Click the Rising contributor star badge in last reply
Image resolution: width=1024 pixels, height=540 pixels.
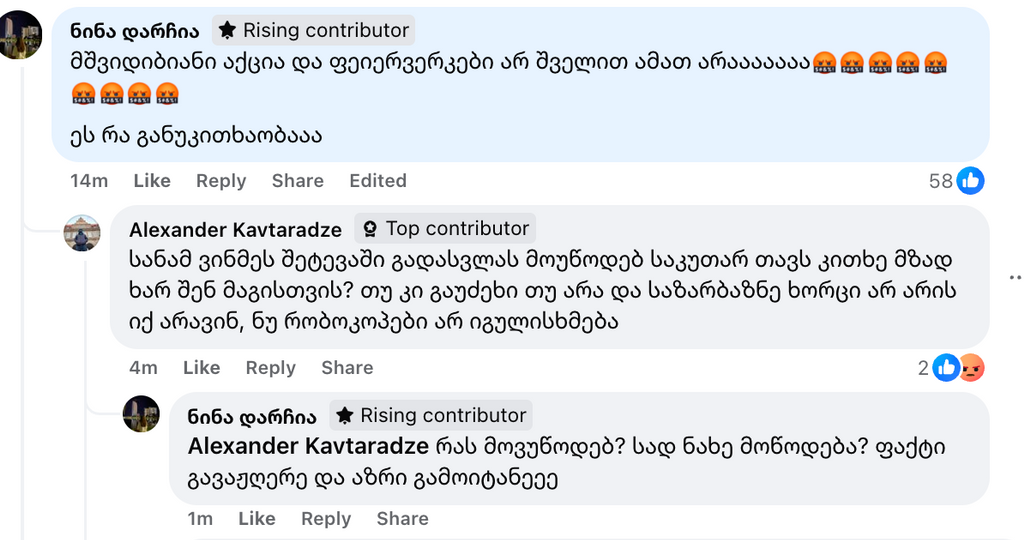(x=345, y=416)
